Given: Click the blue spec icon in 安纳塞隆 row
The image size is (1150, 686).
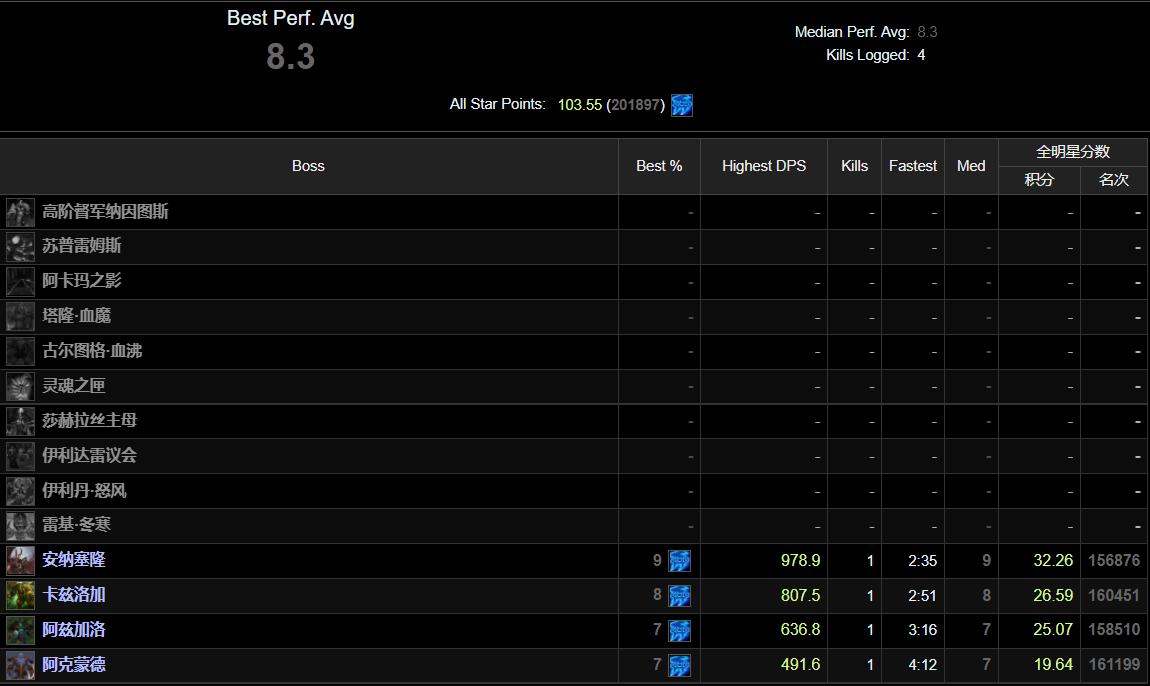Looking at the screenshot, I should (679, 561).
